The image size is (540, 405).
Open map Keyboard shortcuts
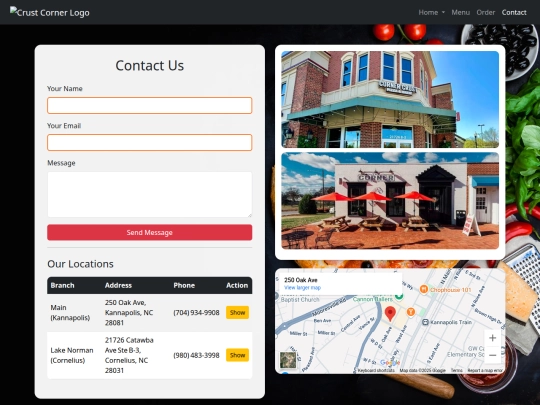click(376, 371)
